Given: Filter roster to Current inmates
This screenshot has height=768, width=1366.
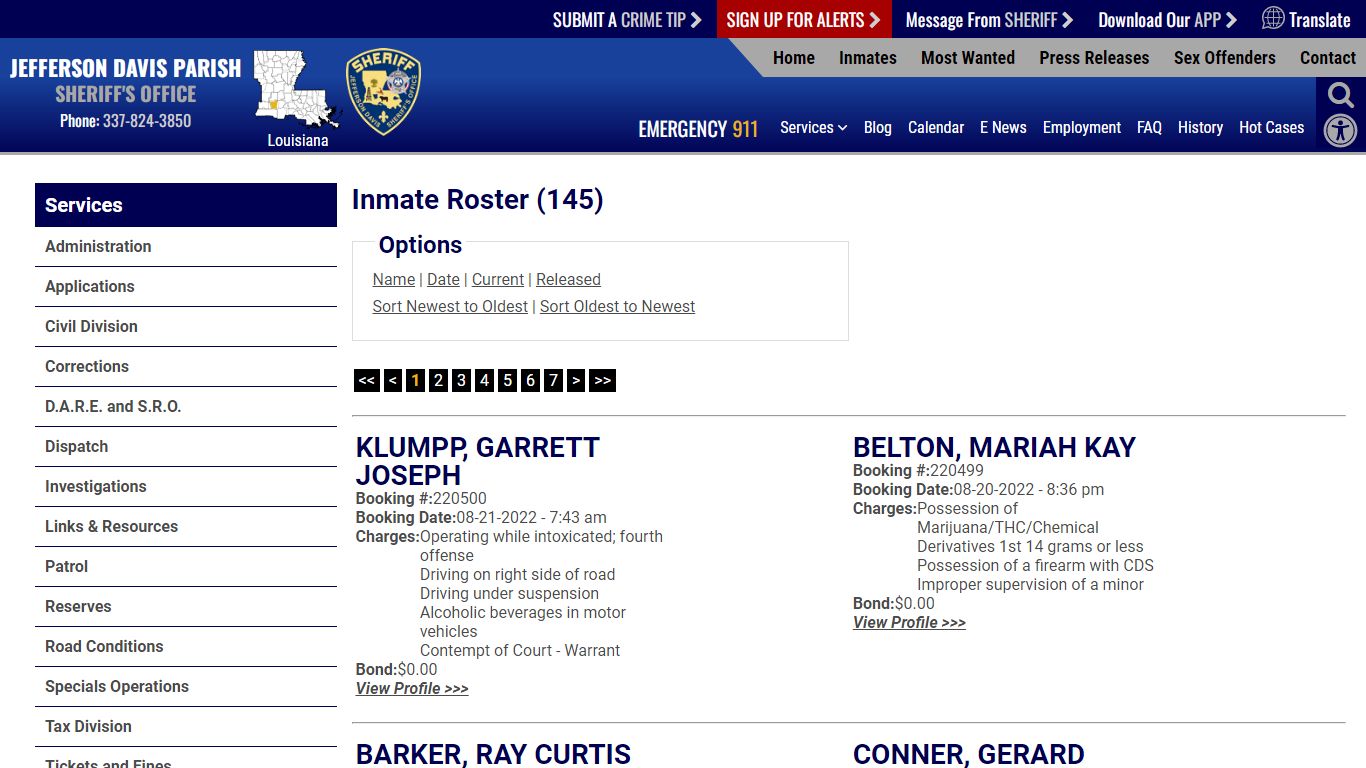Looking at the screenshot, I should coord(498,280).
